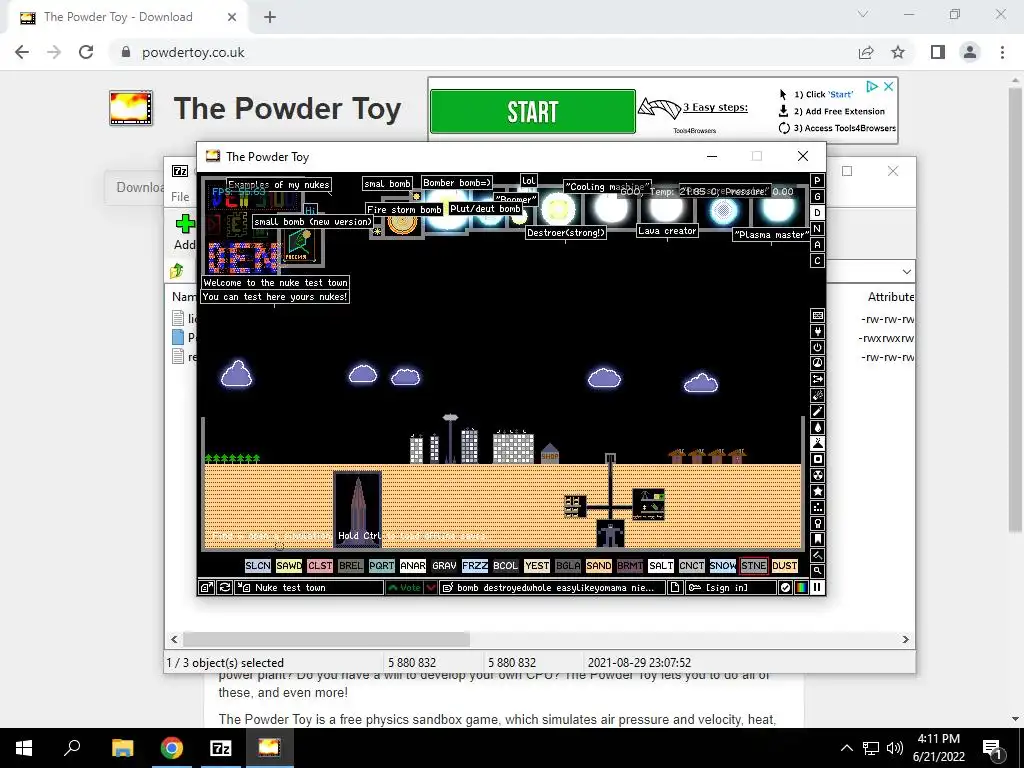Viewport: 1024px width, 768px height.
Task: Close the advertisement with X
Action: coord(888,86)
